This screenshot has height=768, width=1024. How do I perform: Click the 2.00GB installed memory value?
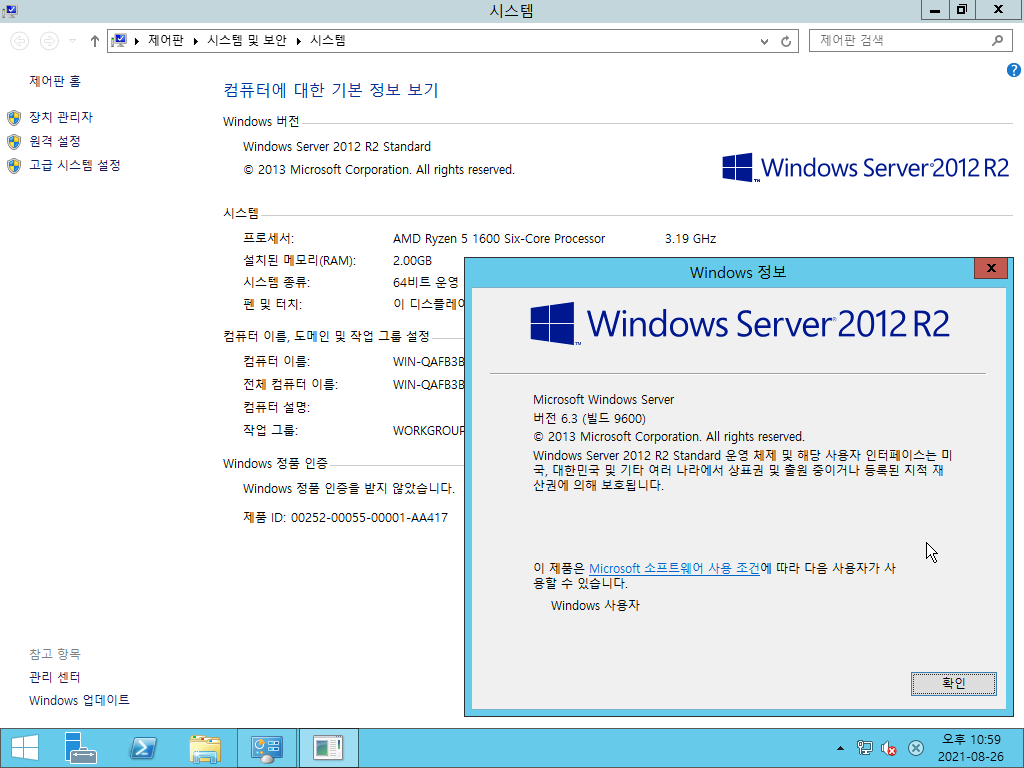click(412, 261)
